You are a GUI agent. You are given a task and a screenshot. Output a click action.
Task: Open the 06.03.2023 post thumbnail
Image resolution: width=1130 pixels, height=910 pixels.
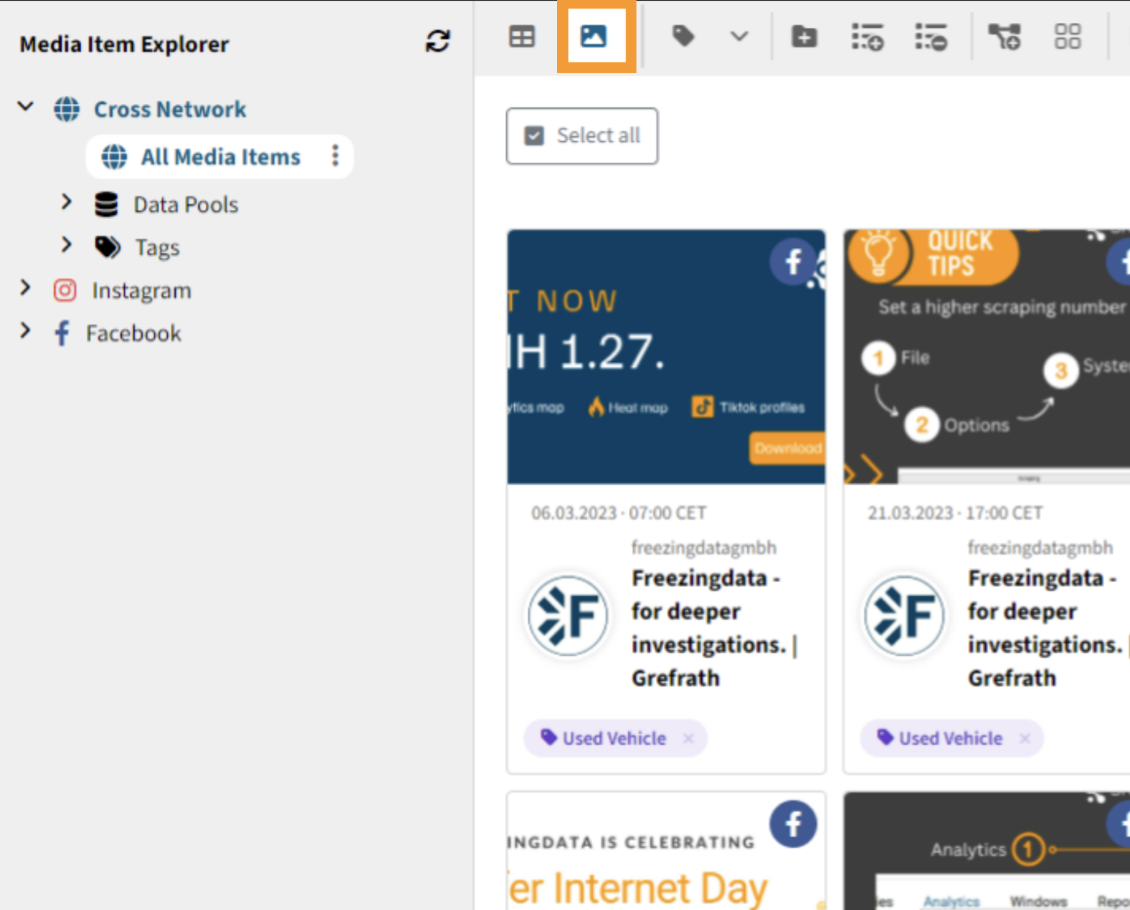[666, 357]
